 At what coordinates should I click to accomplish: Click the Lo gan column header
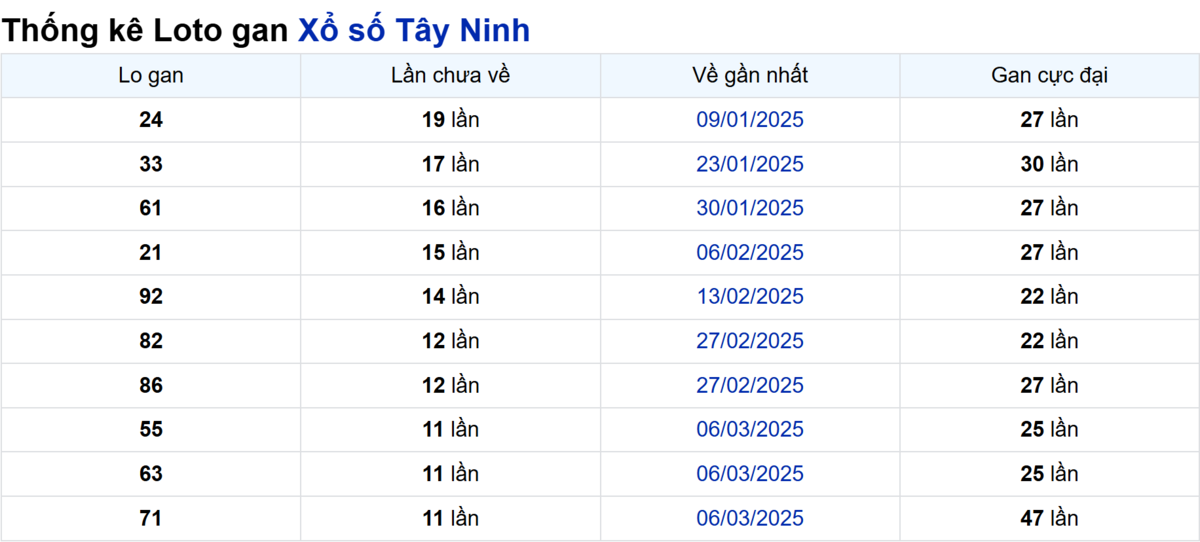coord(151,76)
